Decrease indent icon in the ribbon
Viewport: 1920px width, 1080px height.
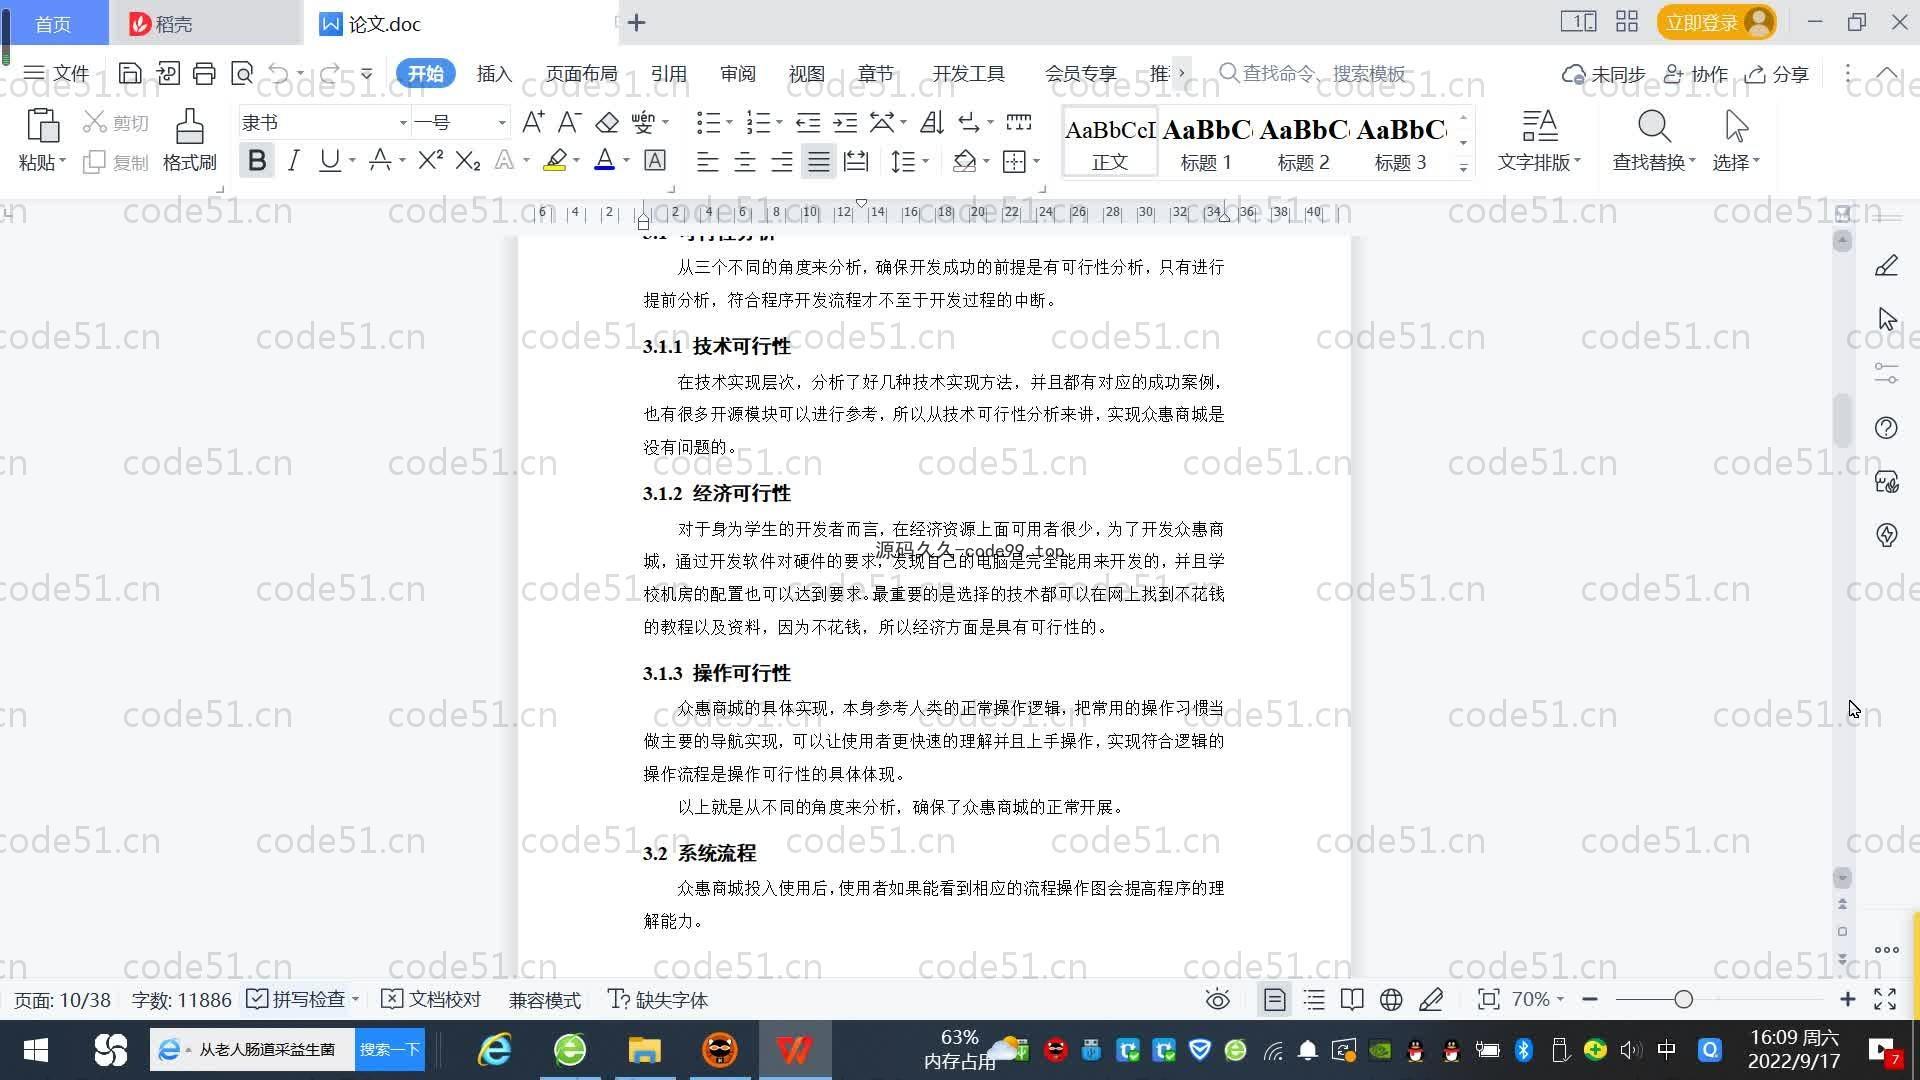point(808,122)
